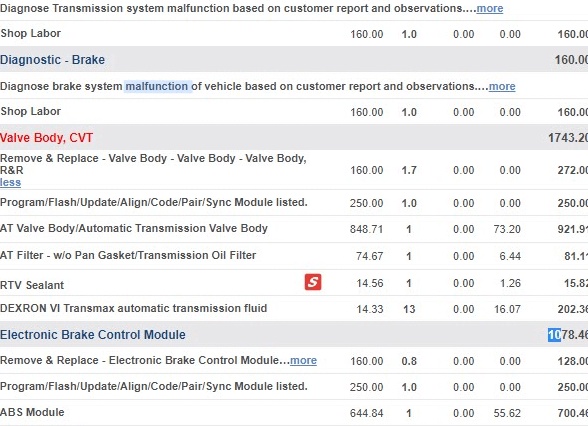Click the 1743.20 Valve Body total

pyautogui.click(x=568, y=138)
